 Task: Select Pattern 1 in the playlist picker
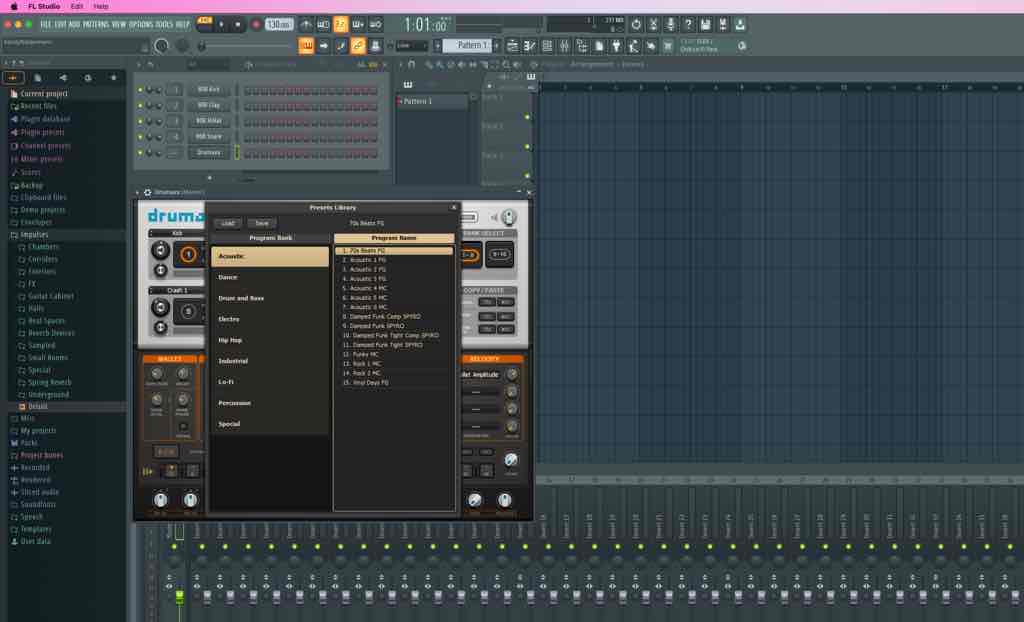(x=432, y=101)
